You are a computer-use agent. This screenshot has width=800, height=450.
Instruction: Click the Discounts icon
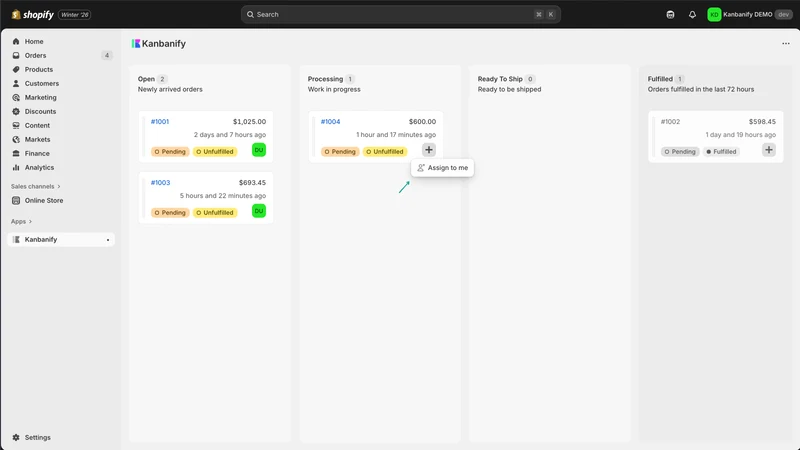click(16, 111)
